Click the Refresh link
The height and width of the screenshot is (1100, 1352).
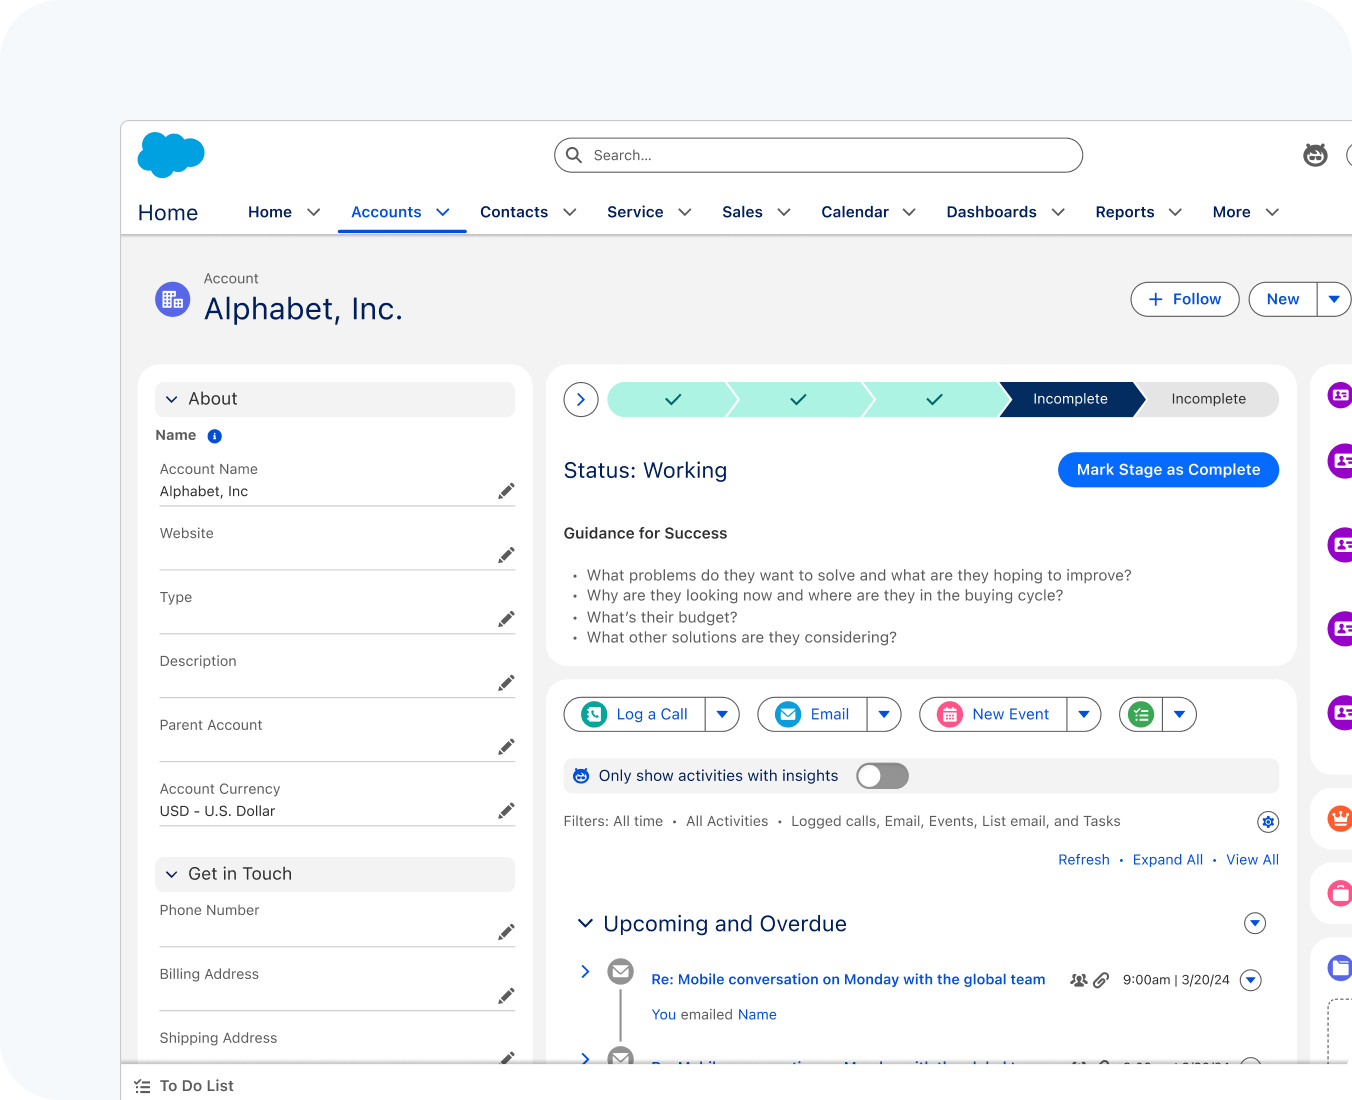click(x=1084, y=860)
